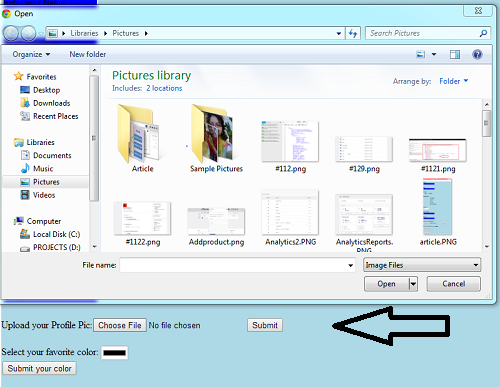Viewport: 500px width, 387px height.
Task: Click navigation pane scroll down arrow
Action: 95,247
